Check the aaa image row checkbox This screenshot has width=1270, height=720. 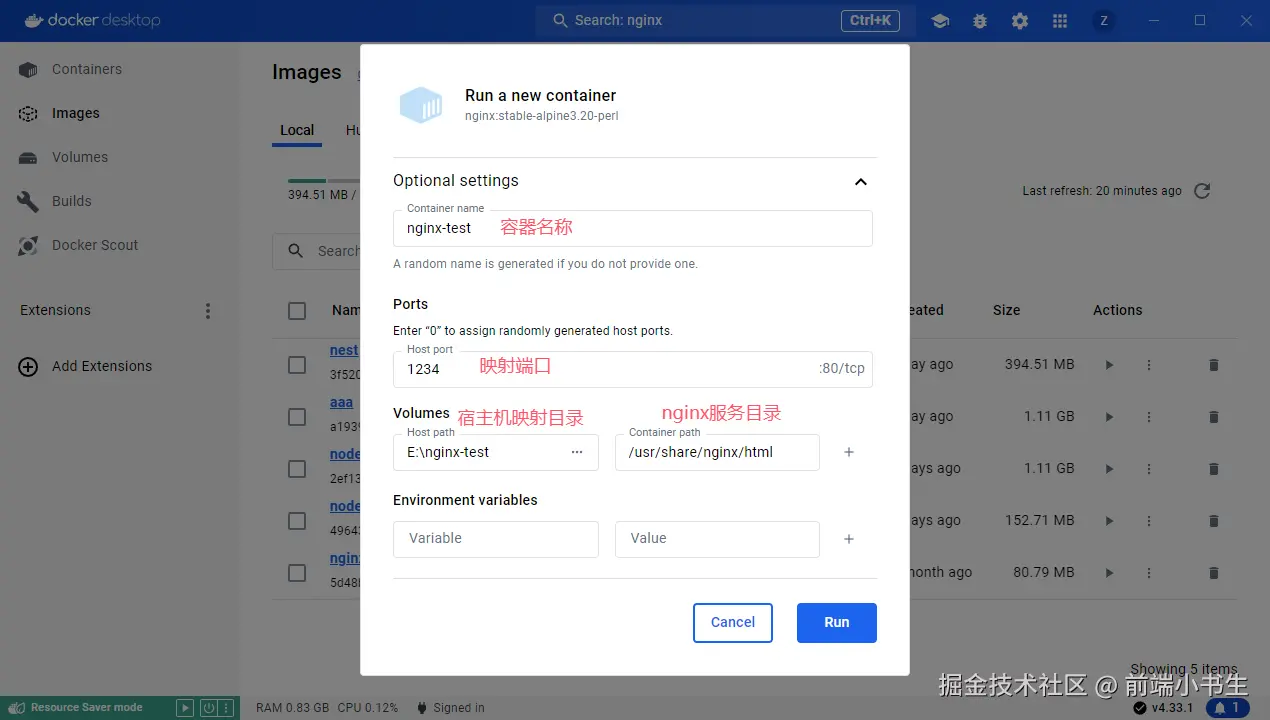pos(297,417)
